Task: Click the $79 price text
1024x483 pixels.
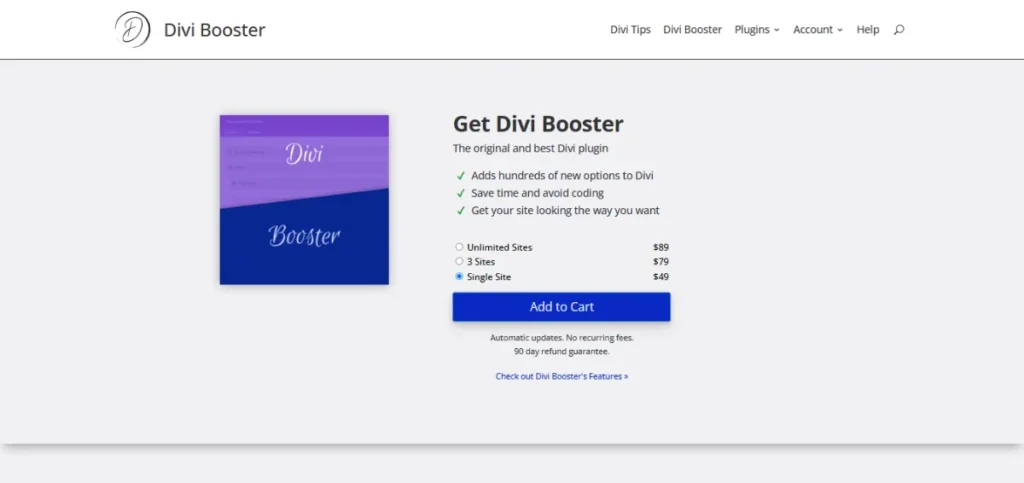Action: pos(661,262)
